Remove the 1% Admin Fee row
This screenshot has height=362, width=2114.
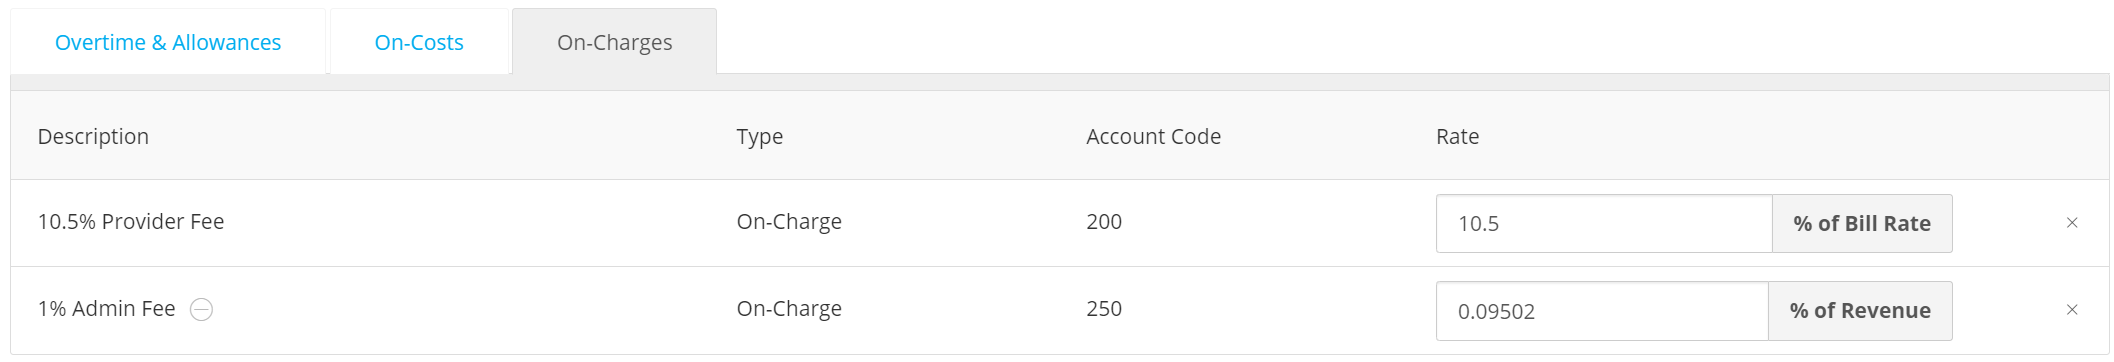(x=2072, y=310)
